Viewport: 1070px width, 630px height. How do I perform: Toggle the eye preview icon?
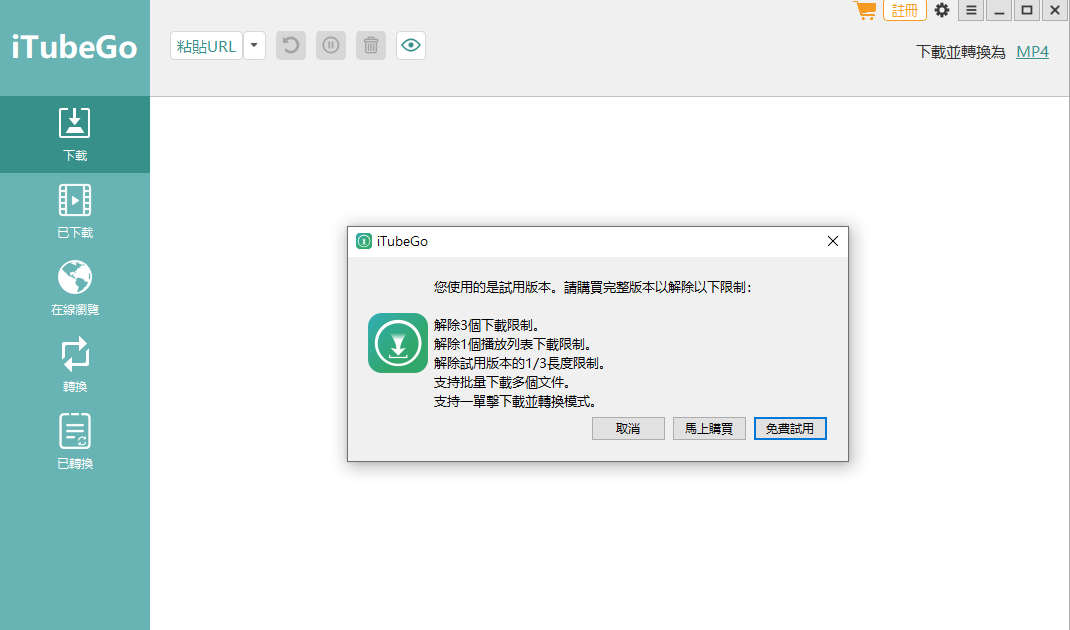[x=410, y=45]
